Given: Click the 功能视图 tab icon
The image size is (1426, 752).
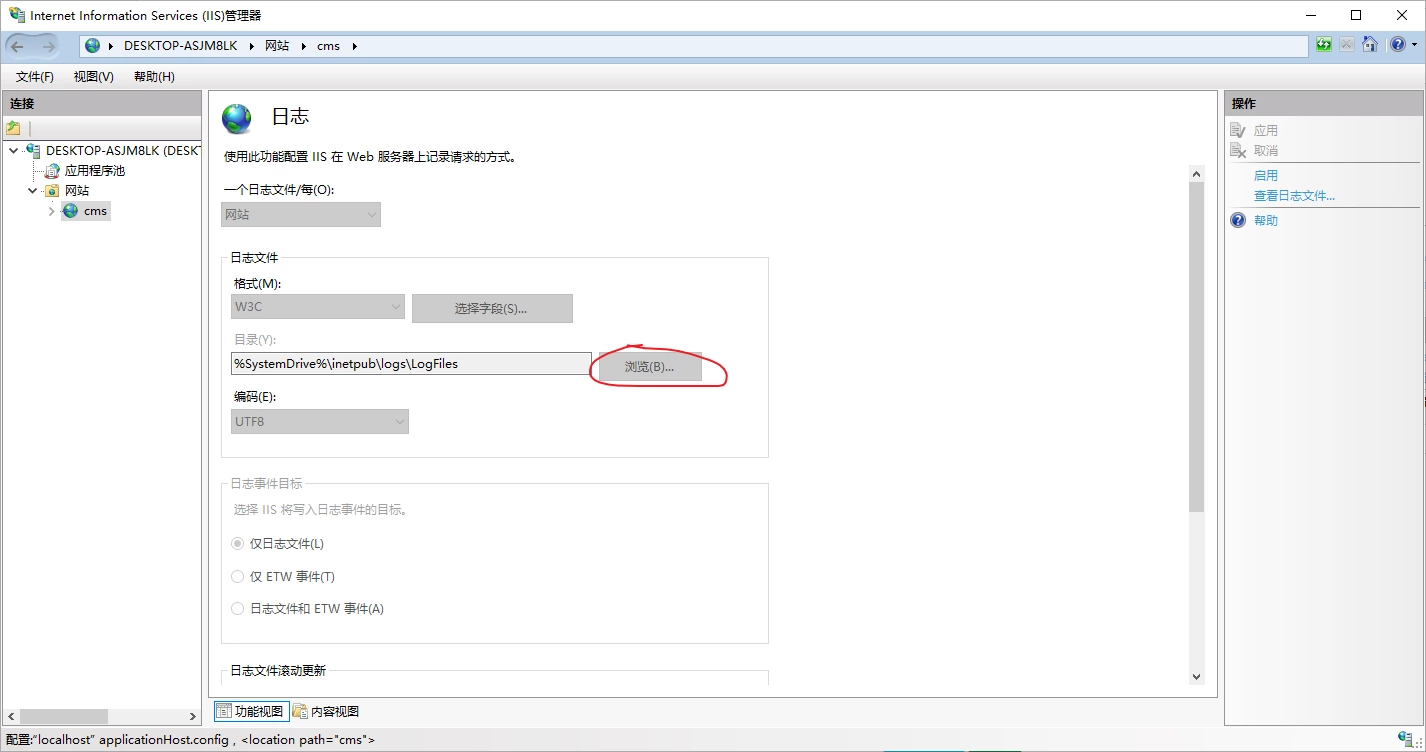Looking at the screenshot, I should (x=224, y=711).
